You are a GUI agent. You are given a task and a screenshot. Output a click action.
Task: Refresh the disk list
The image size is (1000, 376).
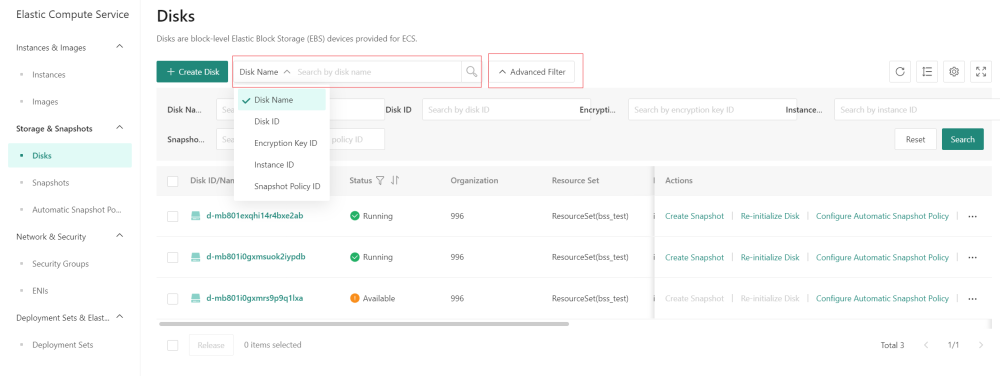[x=900, y=72]
